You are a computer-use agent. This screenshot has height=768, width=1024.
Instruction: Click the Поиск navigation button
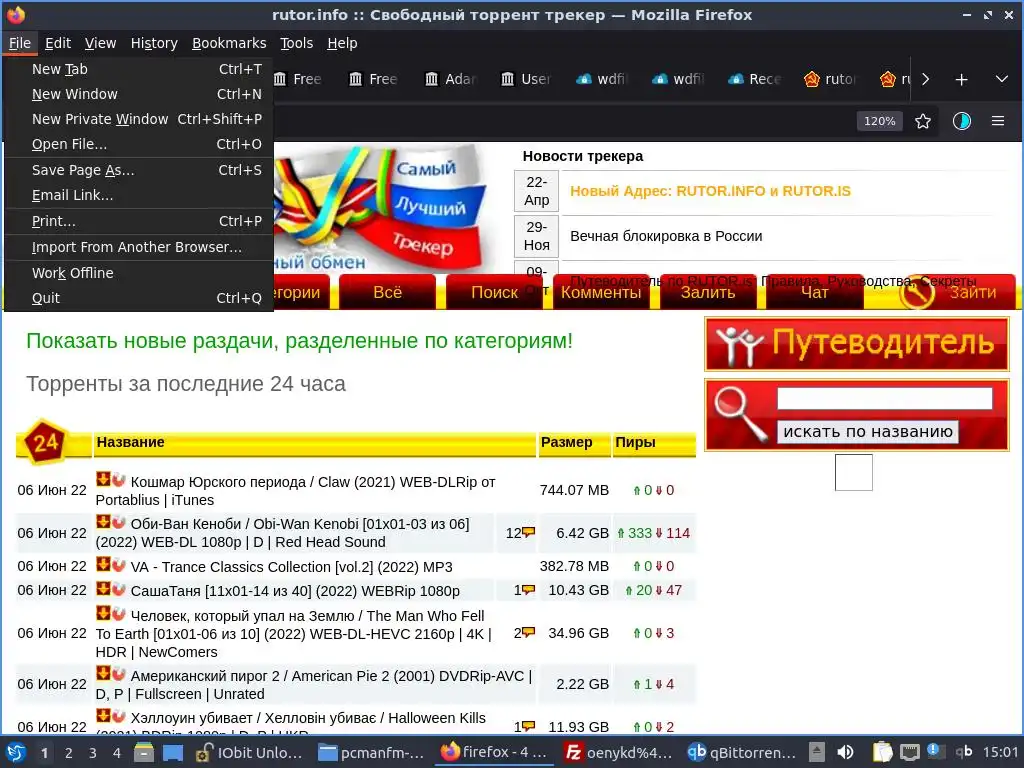(494, 292)
